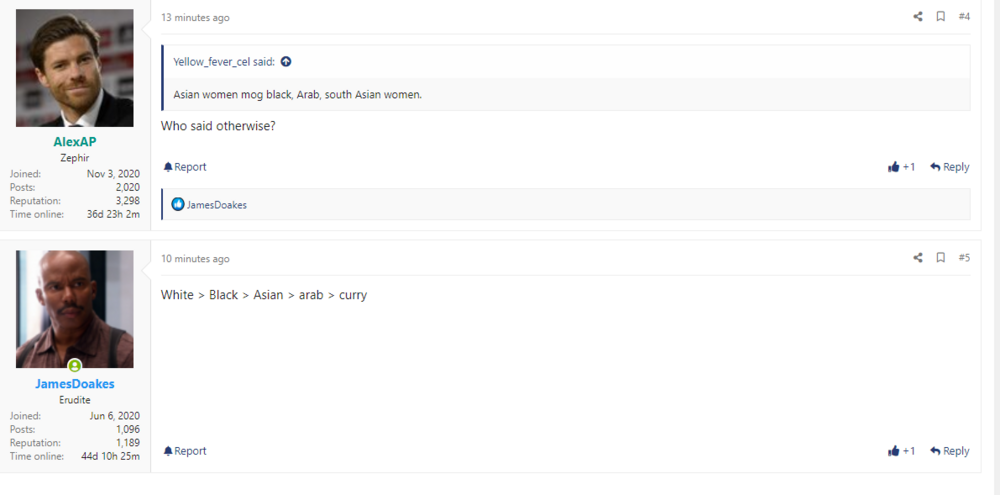Reply to AlexAP's post
This screenshot has height=495, width=1000.
pos(950,167)
